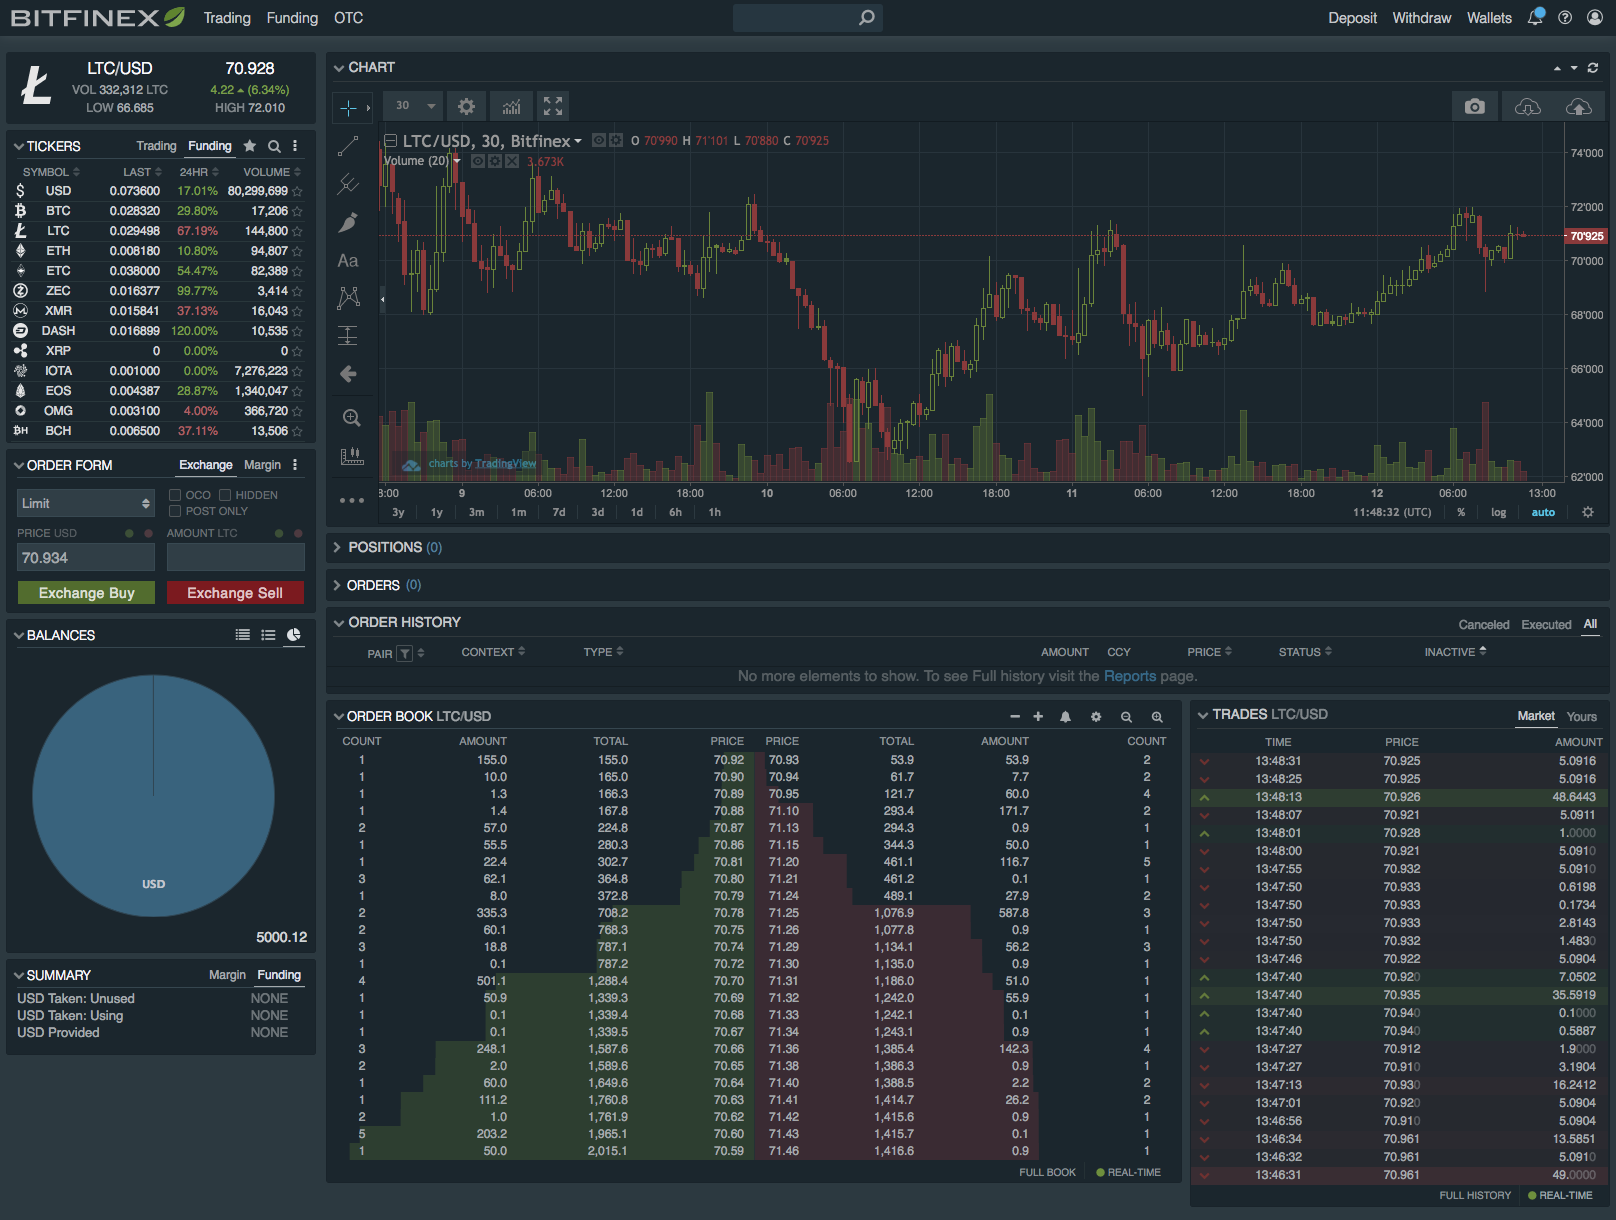The width and height of the screenshot is (1616, 1220).
Task: Collapse the TICKERS panel
Action: (x=19, y=146)
